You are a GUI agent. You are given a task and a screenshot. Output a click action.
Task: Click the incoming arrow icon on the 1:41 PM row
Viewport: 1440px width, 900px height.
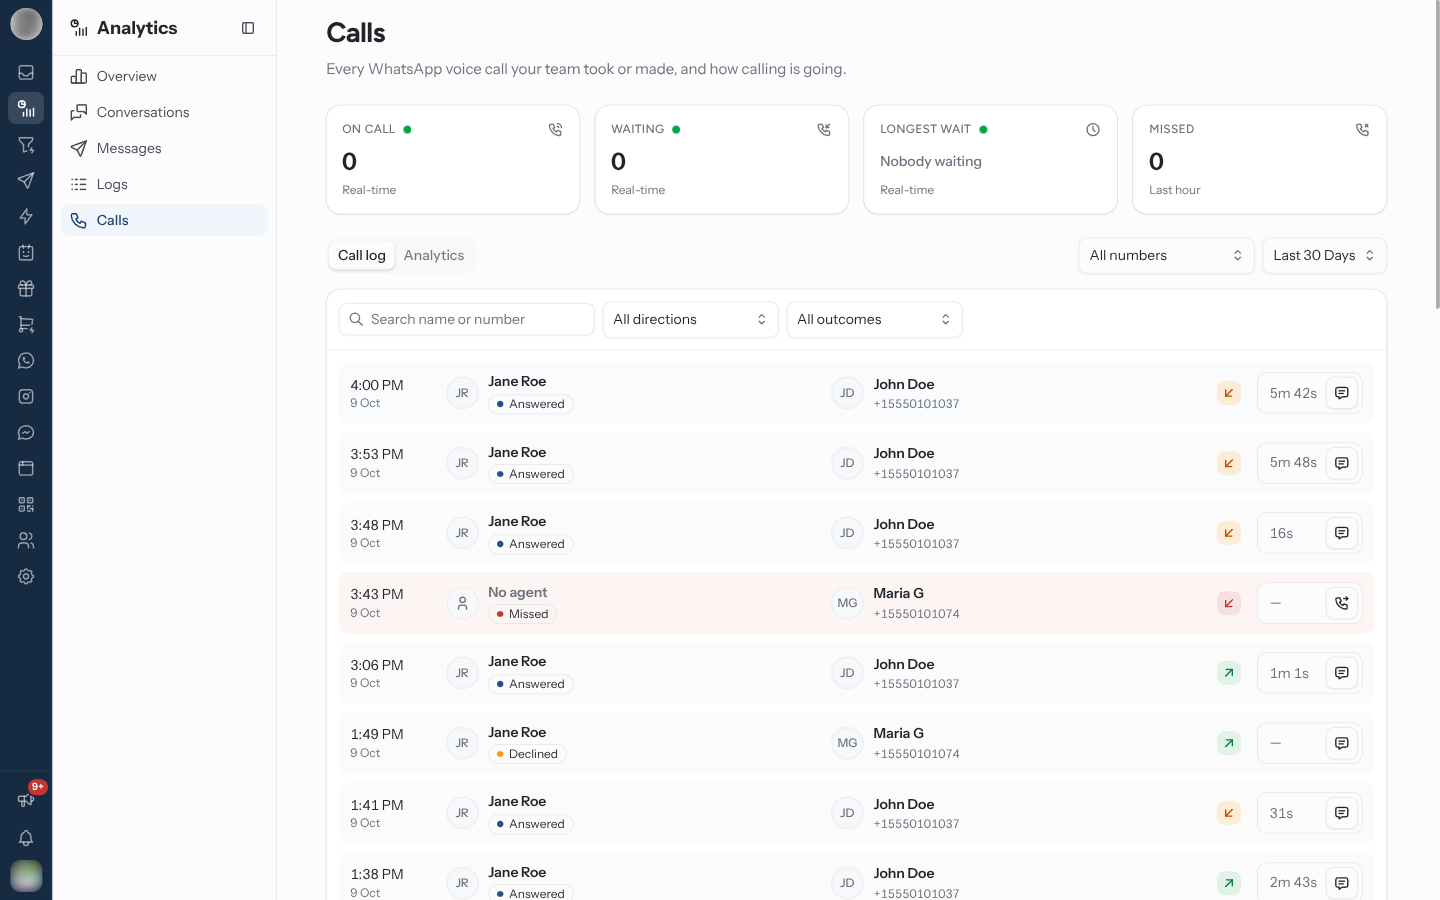[x=1229, y=813]
